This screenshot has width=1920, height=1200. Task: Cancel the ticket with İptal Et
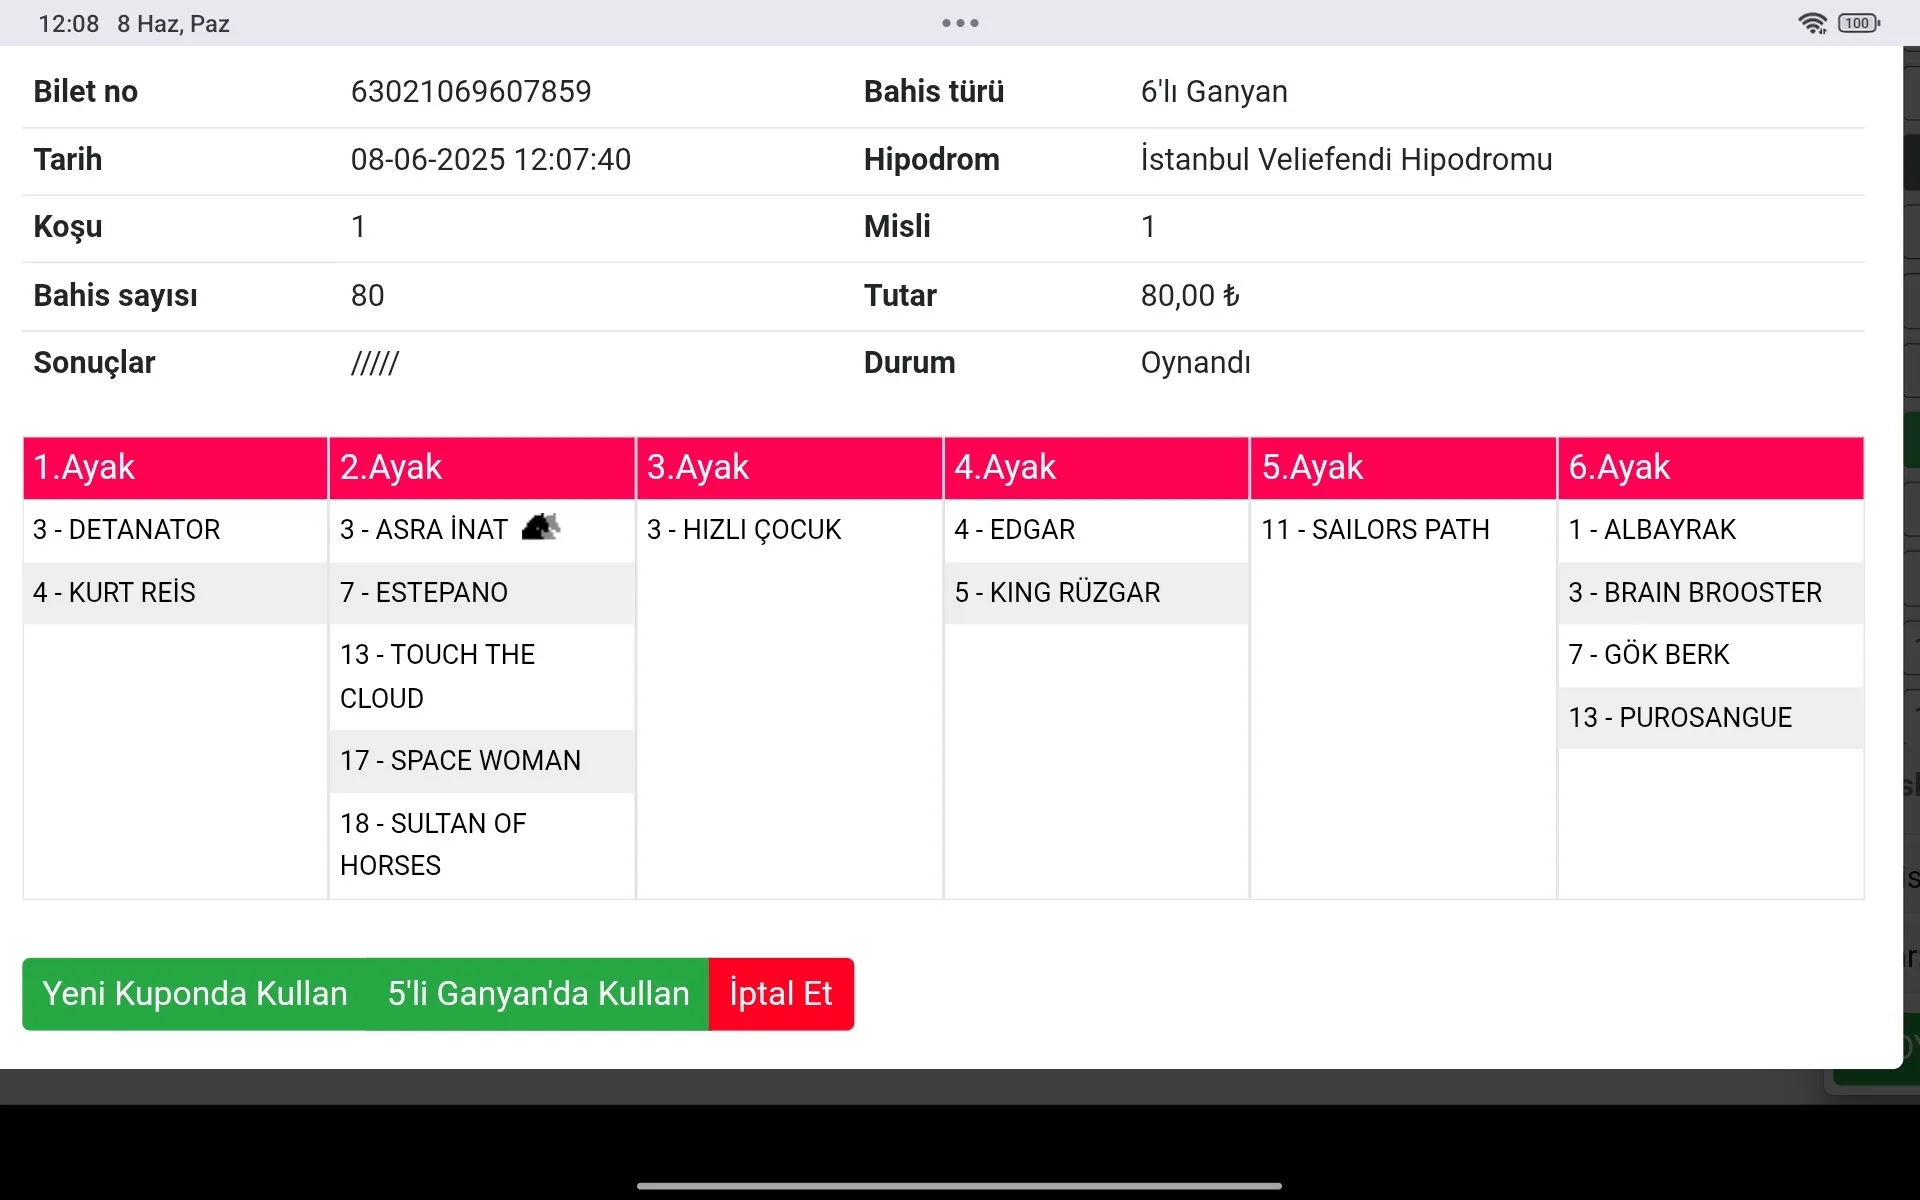pyautogui.click(x=781, y=994)
